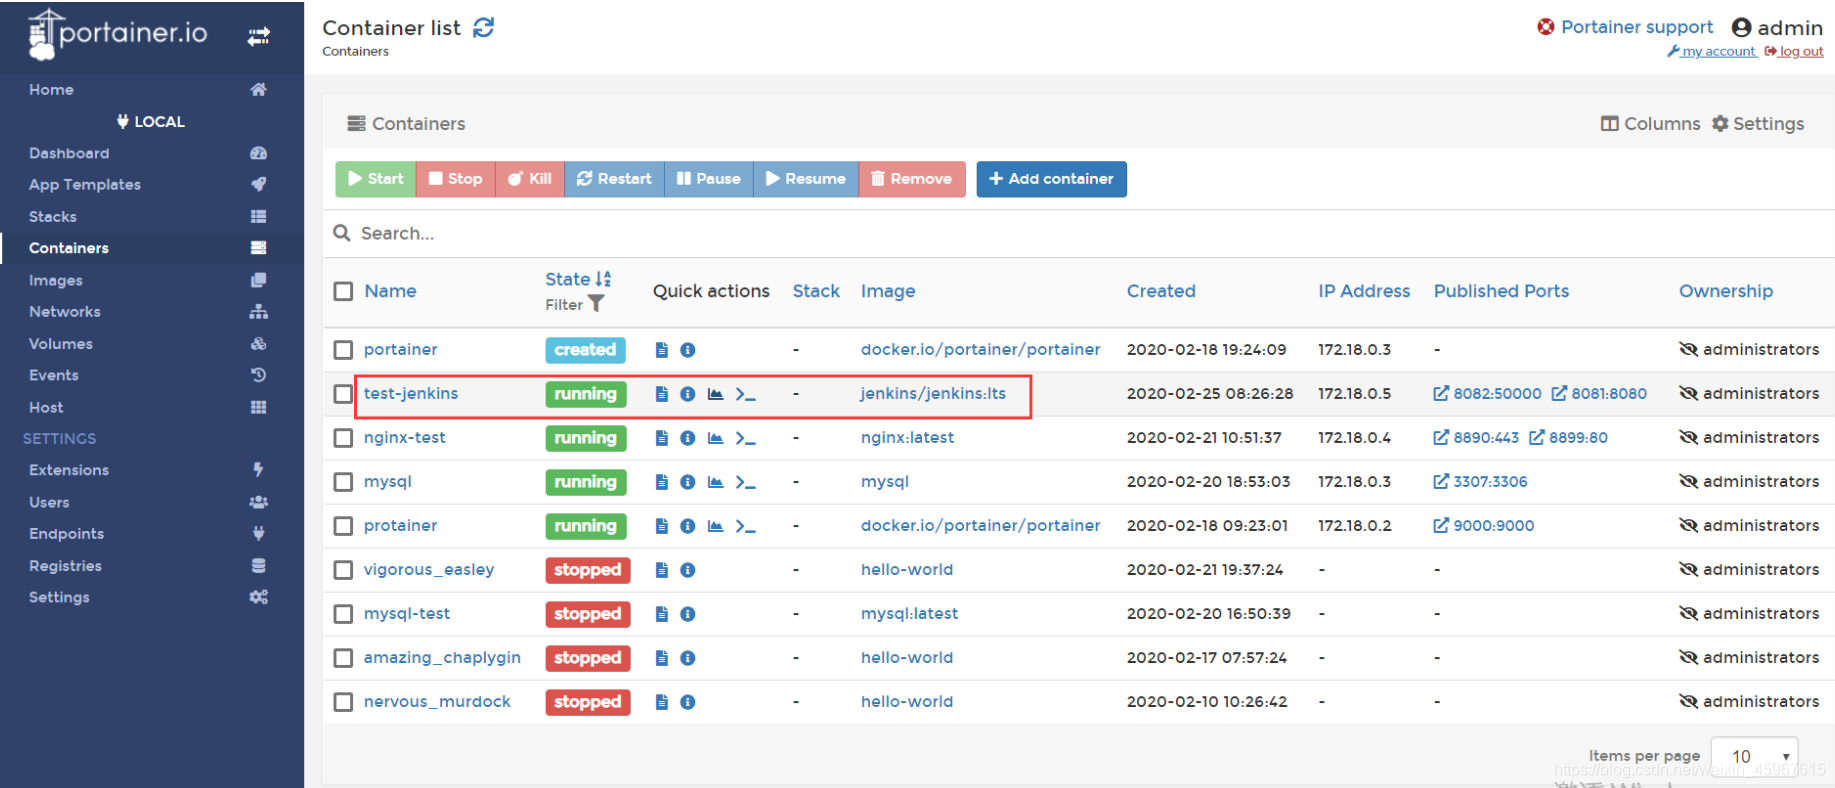Open stats chart icon for mysql container
The width and height of the screenshot is (1835, 788).
pos(715,482)
